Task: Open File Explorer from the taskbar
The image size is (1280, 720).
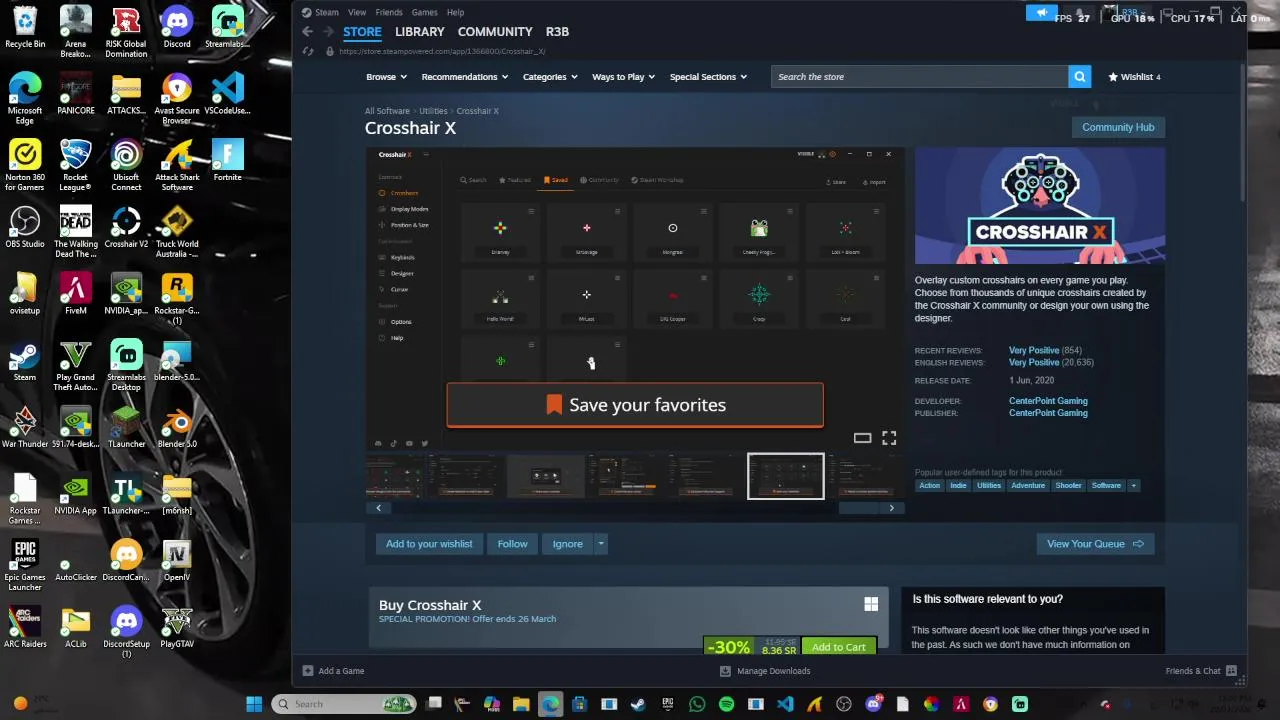Action: coord(521,704)
